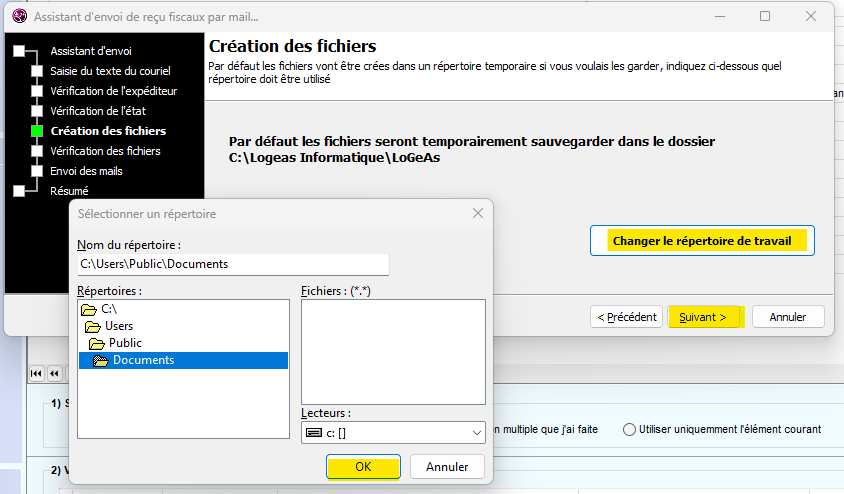Image resolution: width=844 pixels, height=494 pixels.
Task: Click the open folder icon beside Documents
Action: coord(100,361)
